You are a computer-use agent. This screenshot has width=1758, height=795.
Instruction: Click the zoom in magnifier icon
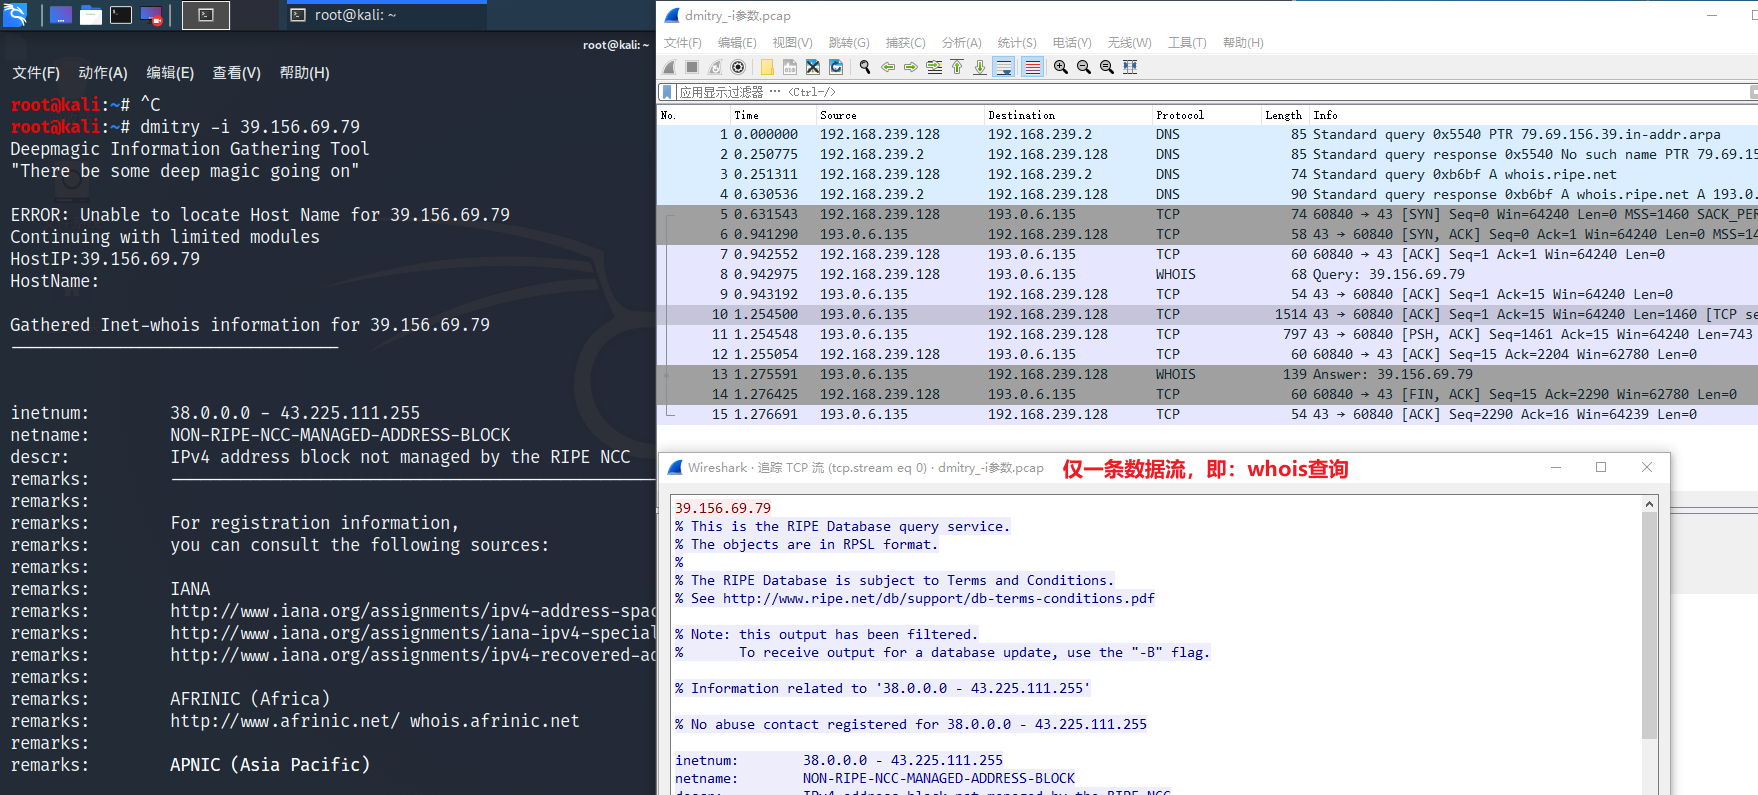[x=1061, y=67]
